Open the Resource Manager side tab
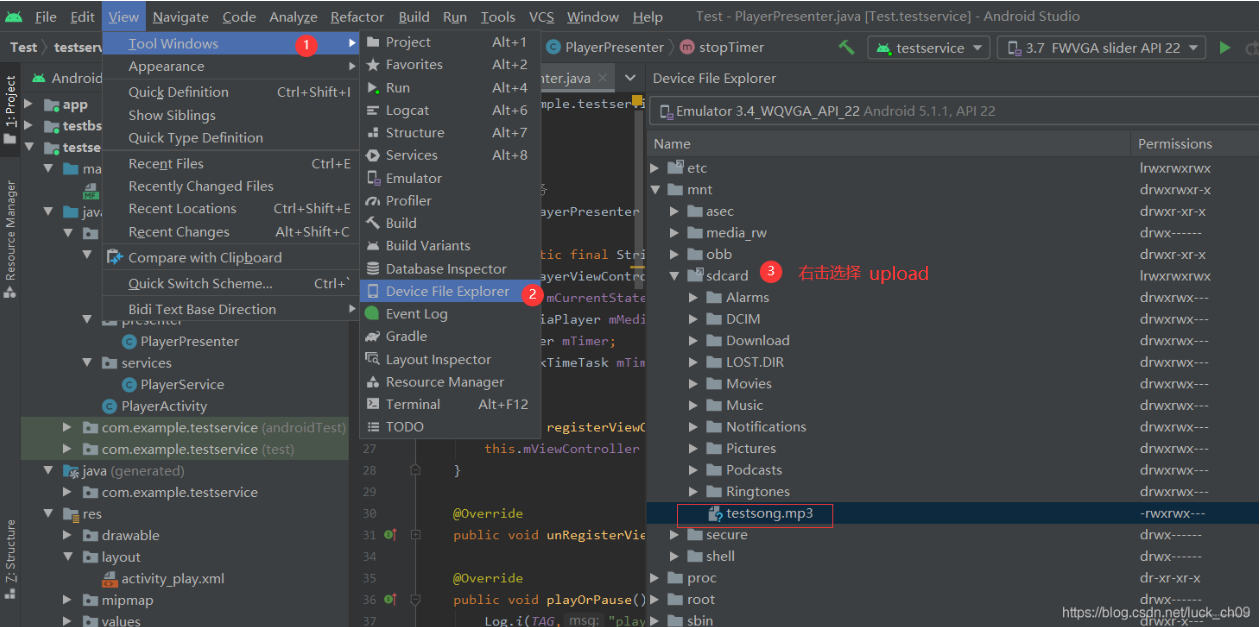Image resolution: width=1260 pixels, height=627 pixels. point(10,238)
